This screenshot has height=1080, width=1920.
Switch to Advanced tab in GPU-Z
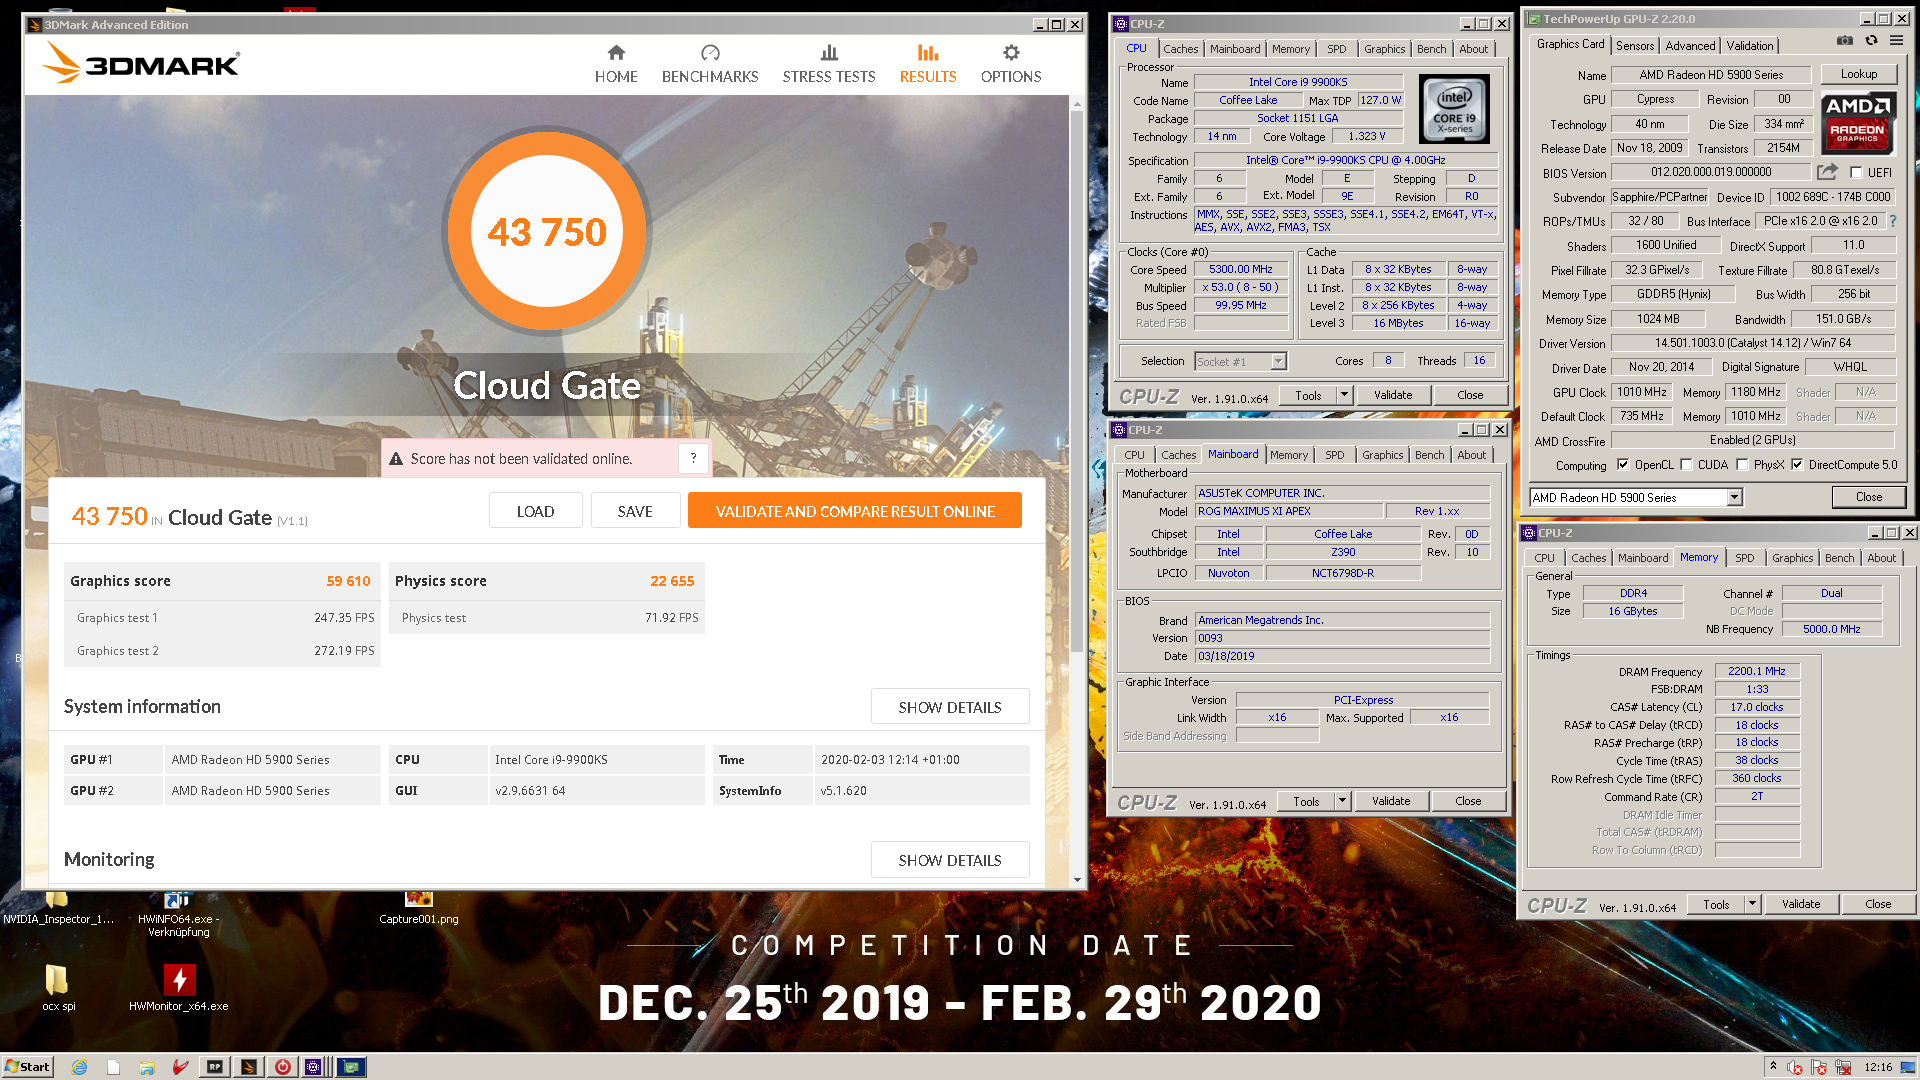pos(1691,46)
